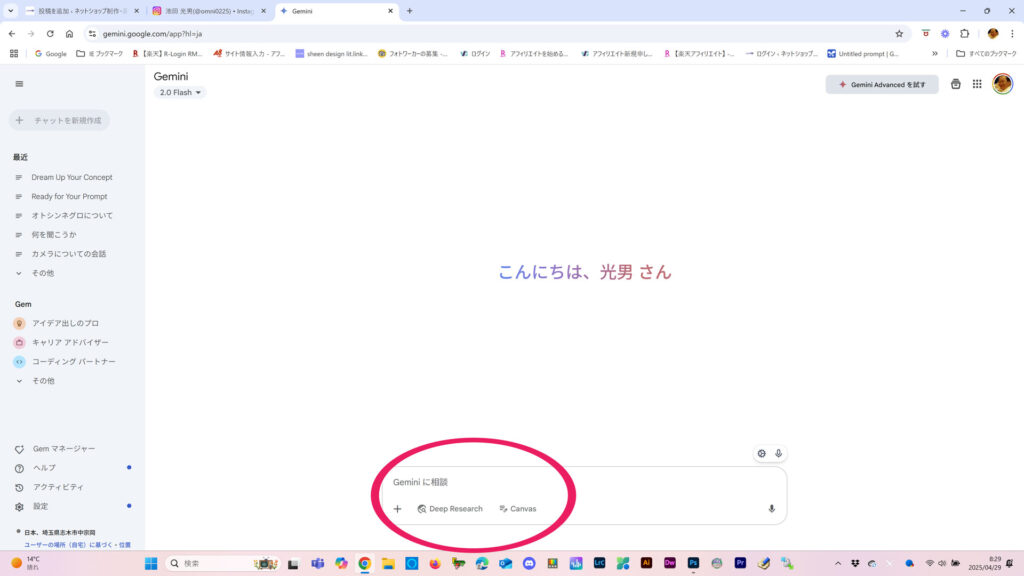The height and width of the screenshot is (576, 1024).
Task: Bookmark this page with the star icon
Action: click(x=899, y=34)
